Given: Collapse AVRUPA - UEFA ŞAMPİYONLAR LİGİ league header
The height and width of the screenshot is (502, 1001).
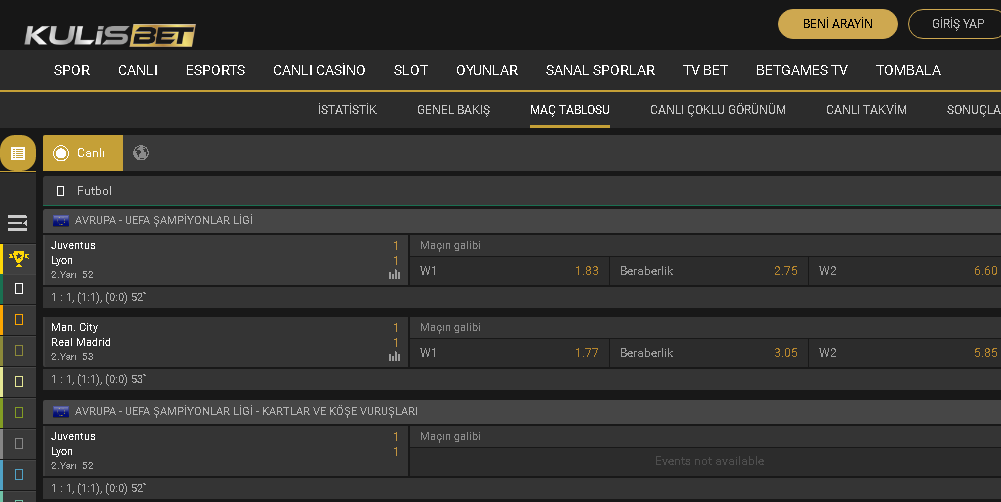Looking at the screenshot, I should [522, 220].
